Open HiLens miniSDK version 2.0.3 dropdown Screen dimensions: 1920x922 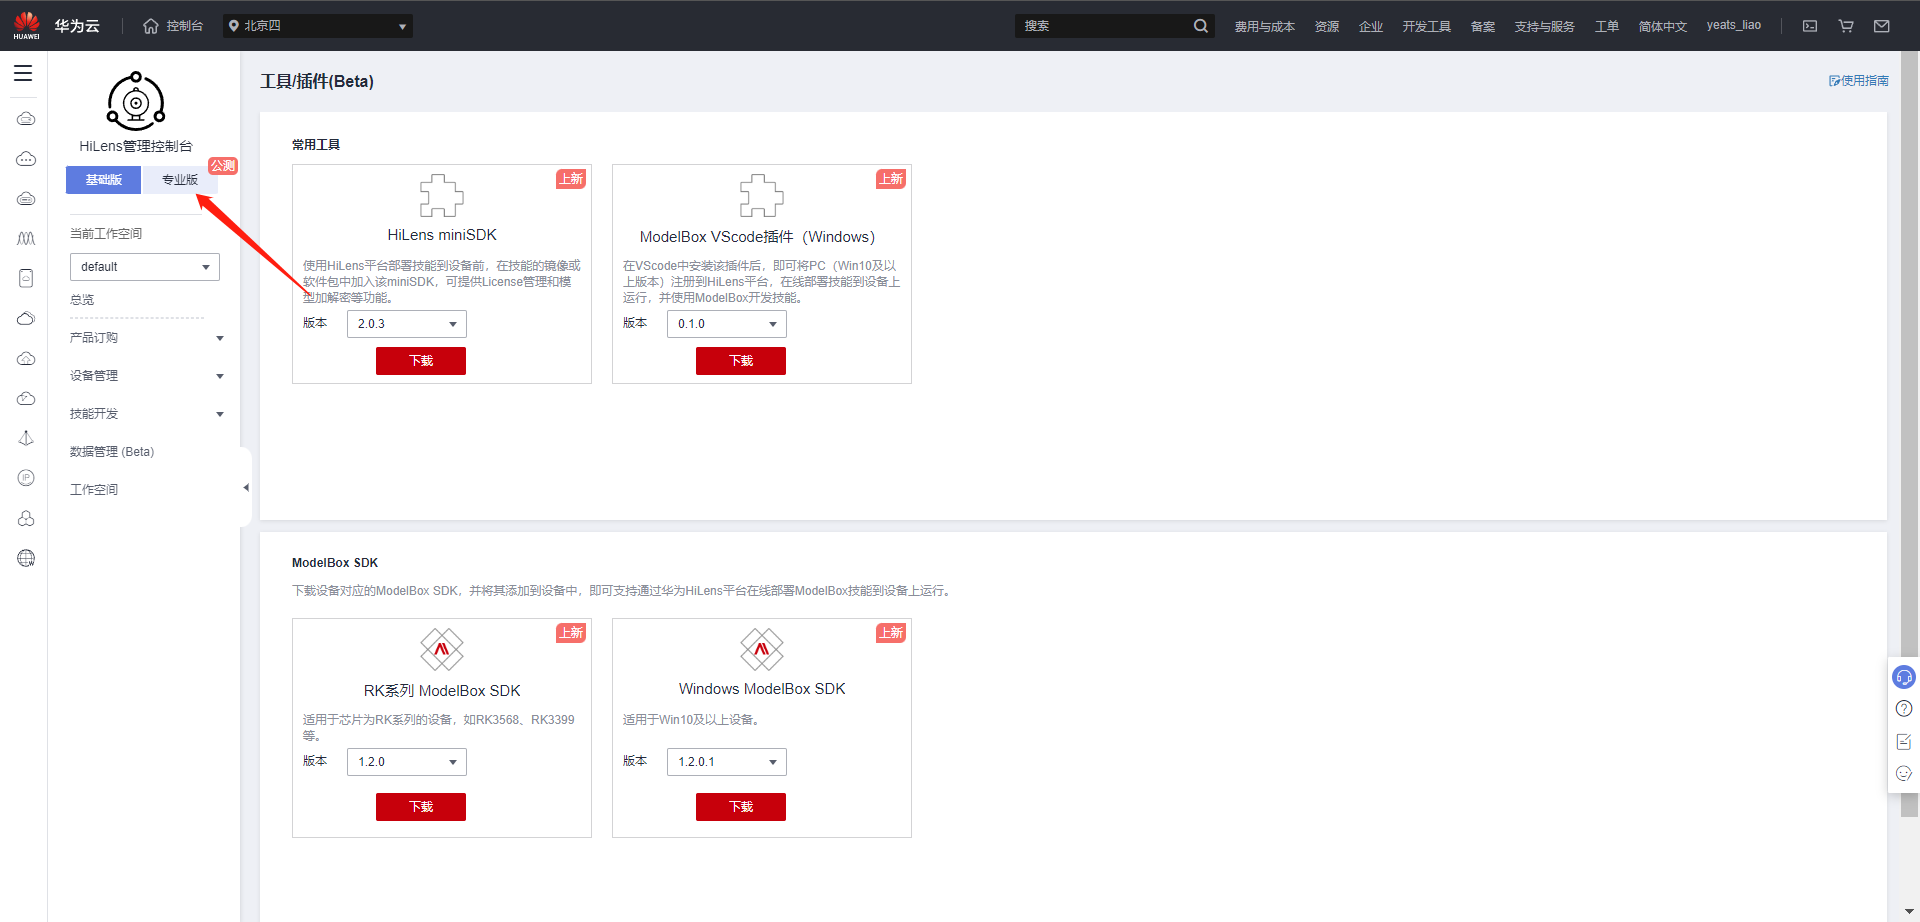[407, 324]
